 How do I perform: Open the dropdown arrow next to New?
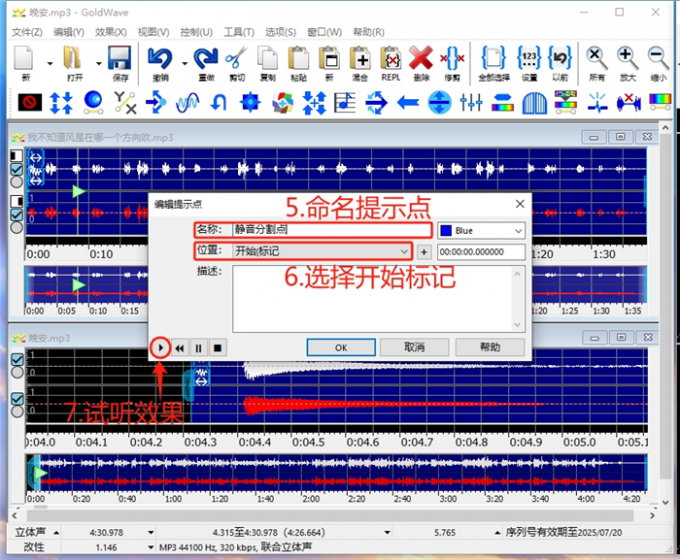click(50, 63)
